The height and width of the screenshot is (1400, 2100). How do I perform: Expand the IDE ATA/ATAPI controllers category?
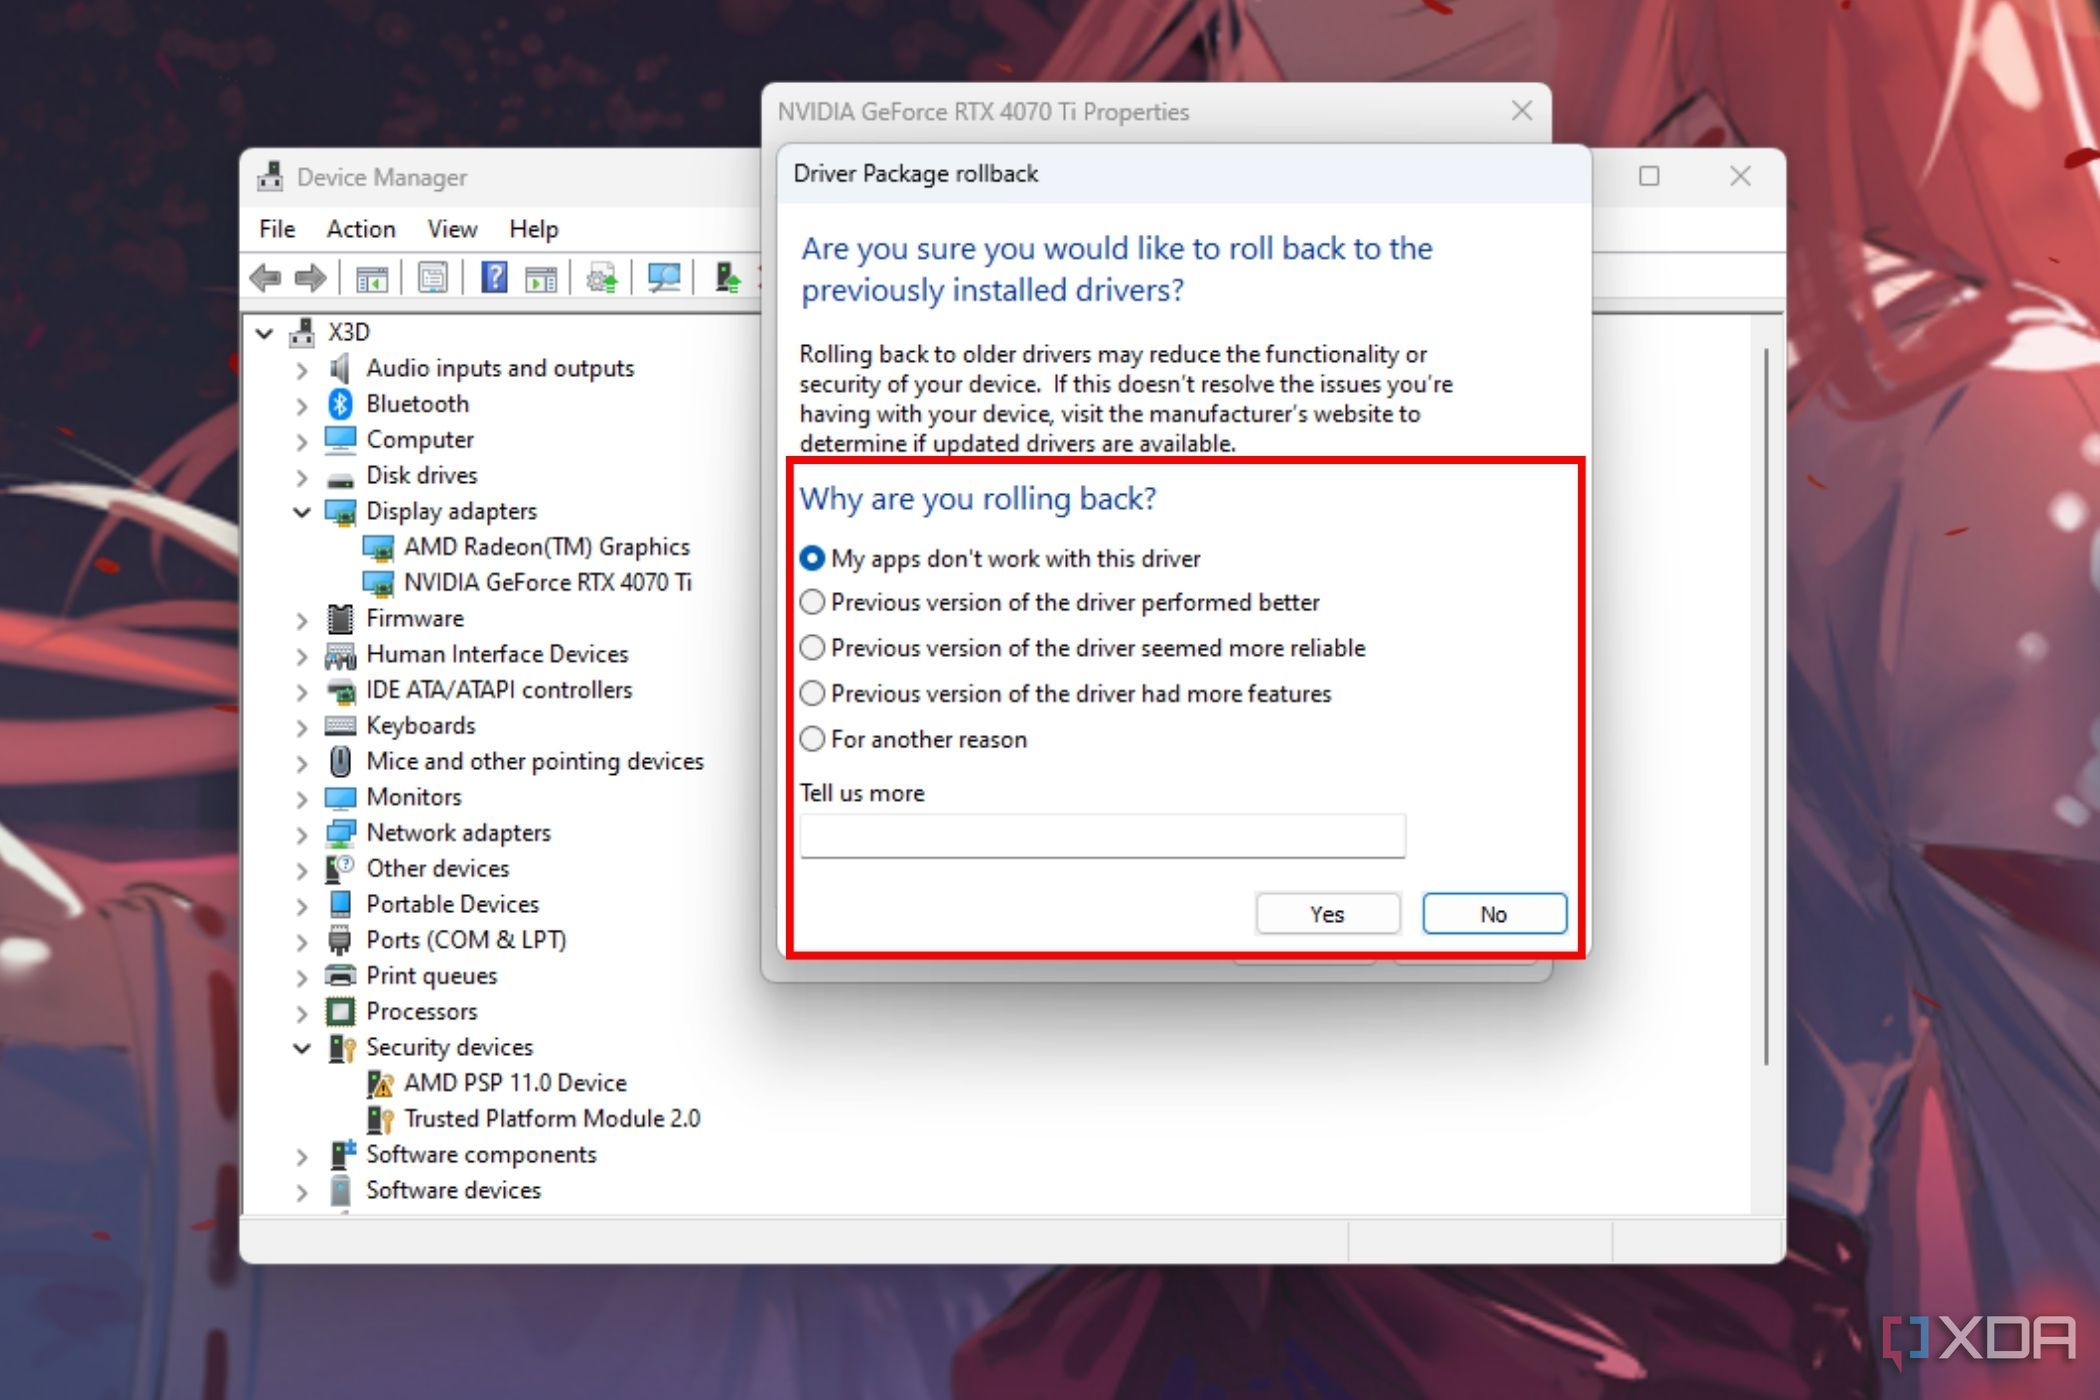point(302,691)
